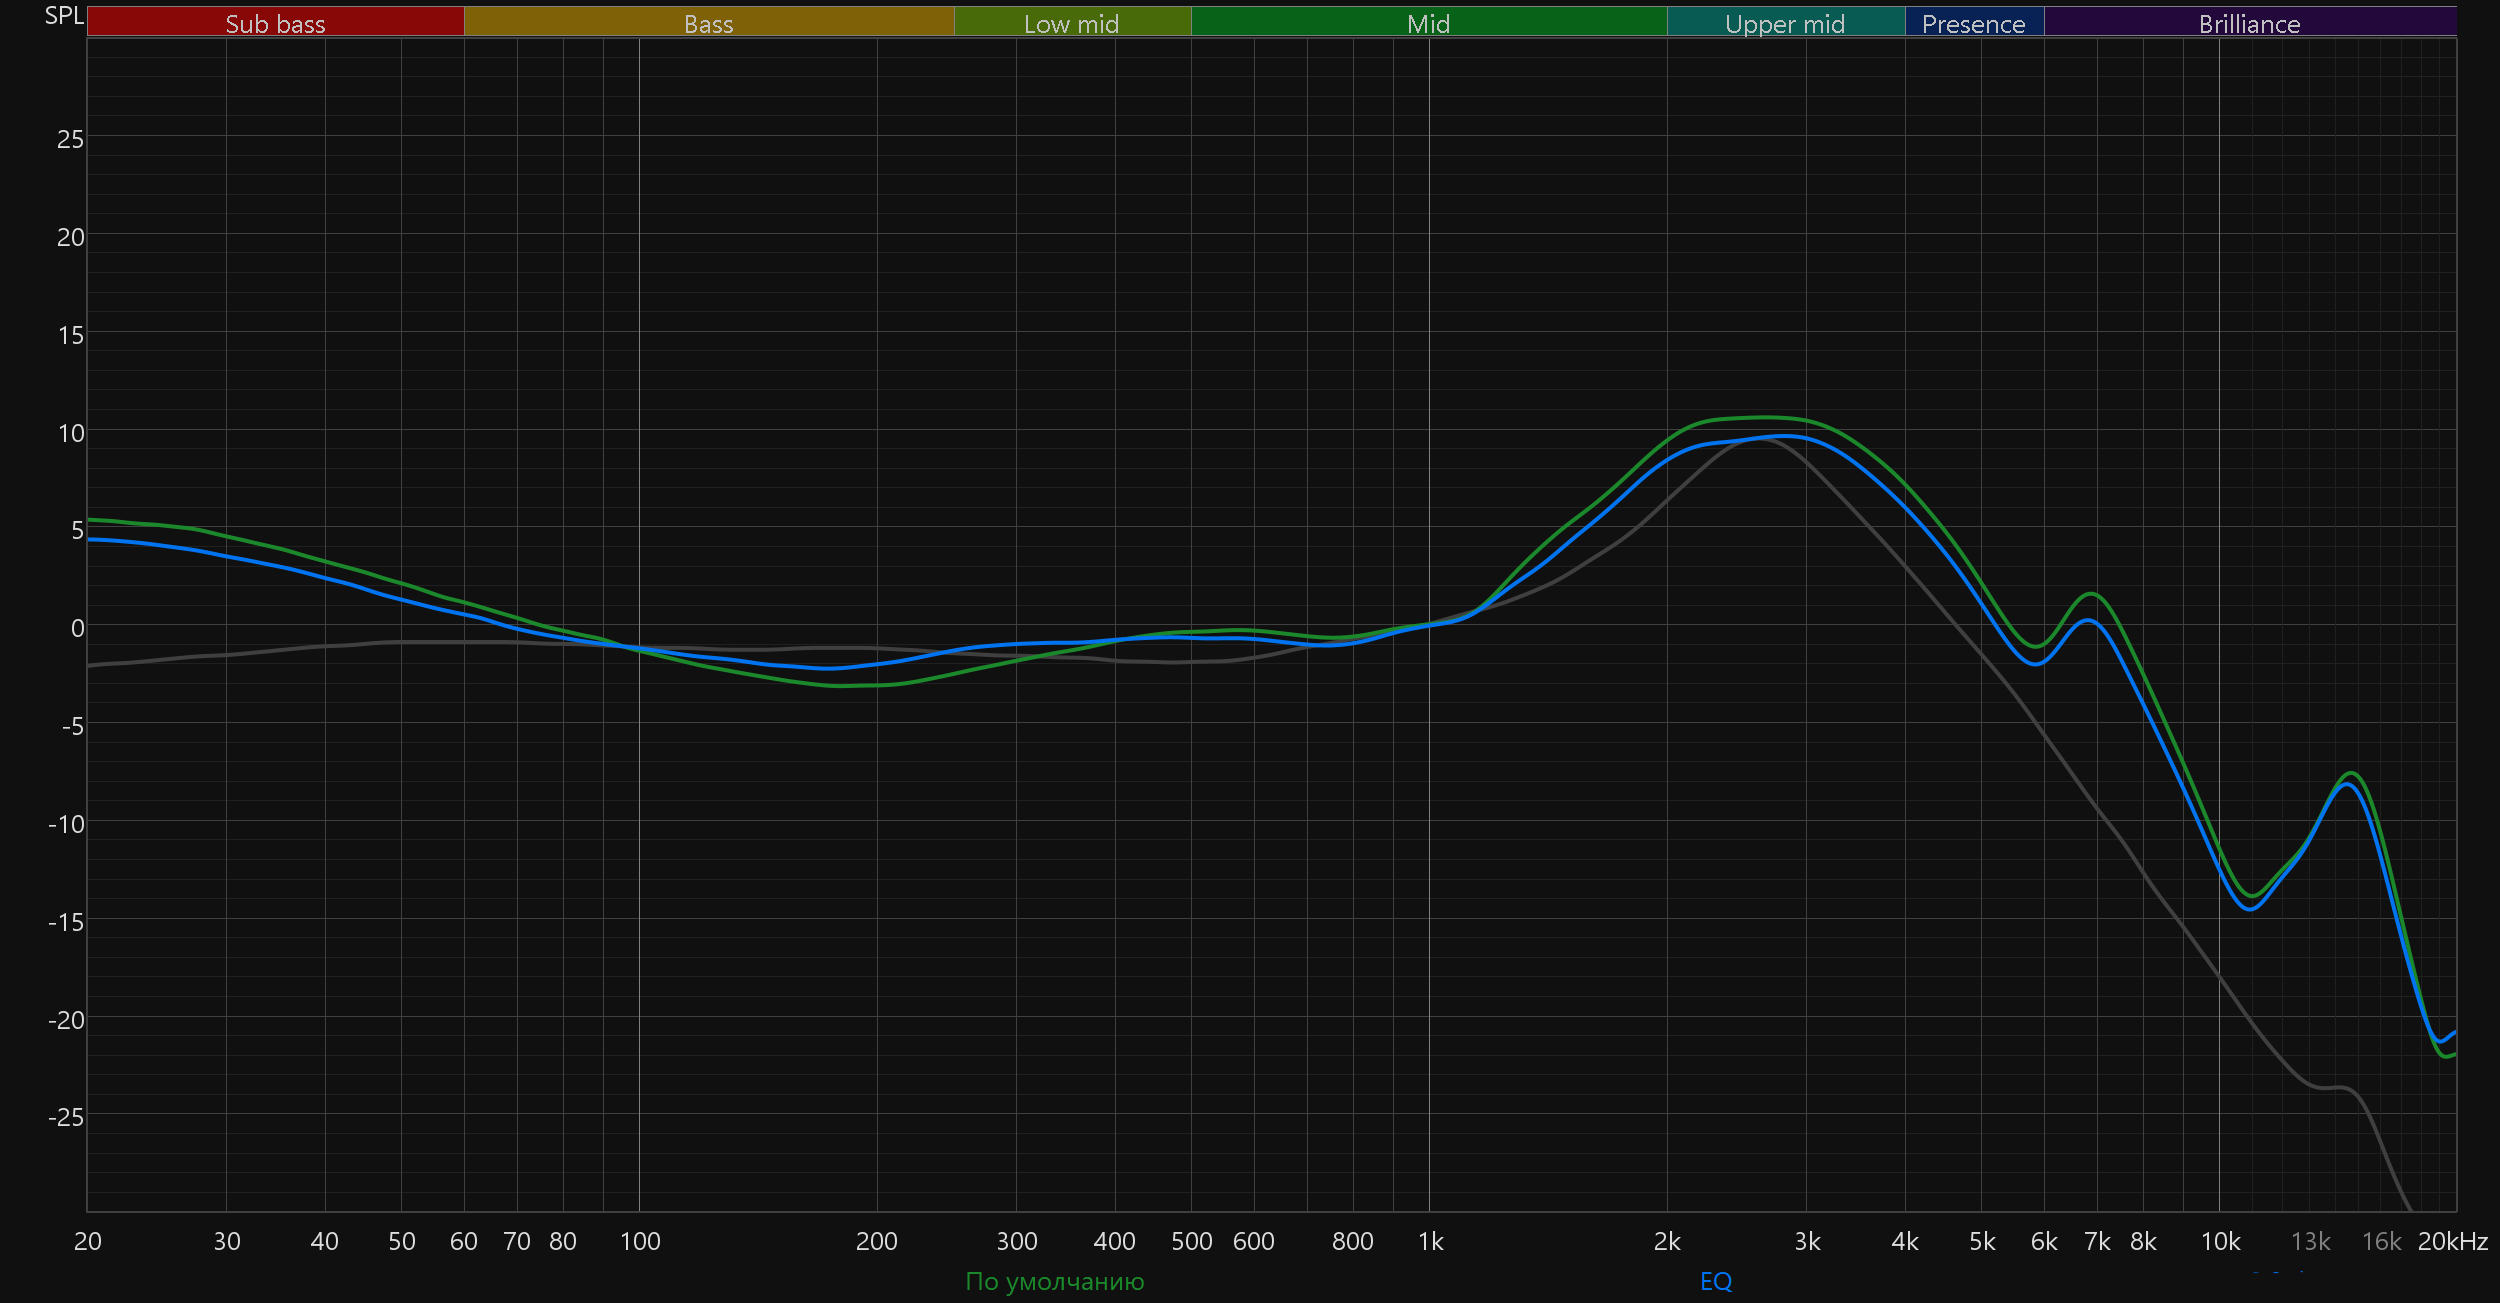Screen dimensions: 2500x1303
Task: Select the Bass frequency band header
Action: [708, 23]
